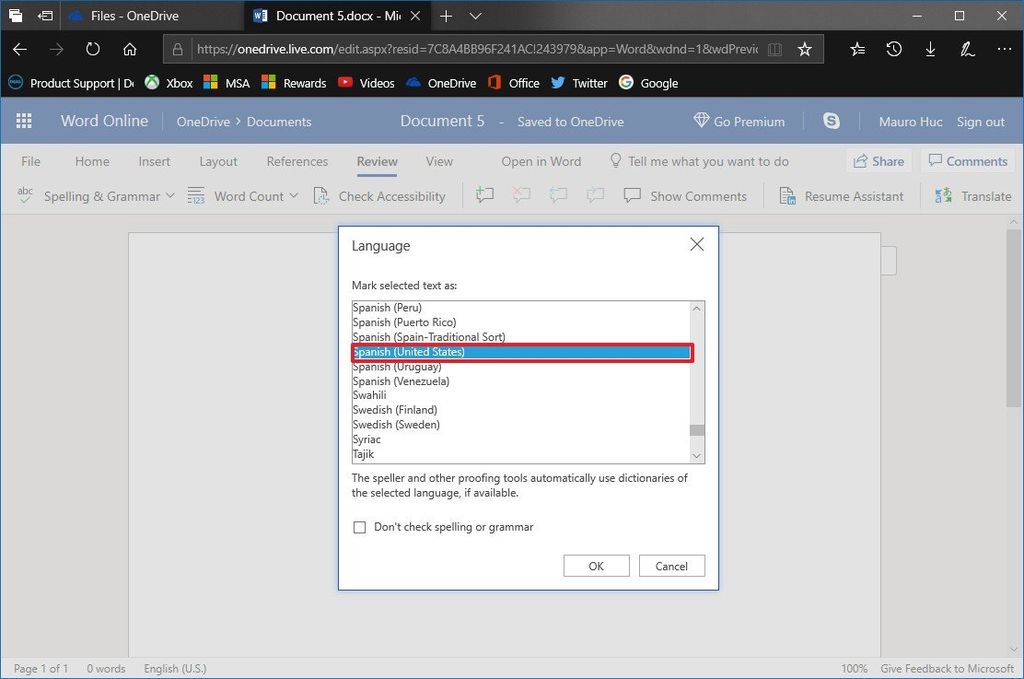The width and height of the screenshot is (1024, 679).
Task: Open Skype from the top bar
Action: (x=831, y=120)
